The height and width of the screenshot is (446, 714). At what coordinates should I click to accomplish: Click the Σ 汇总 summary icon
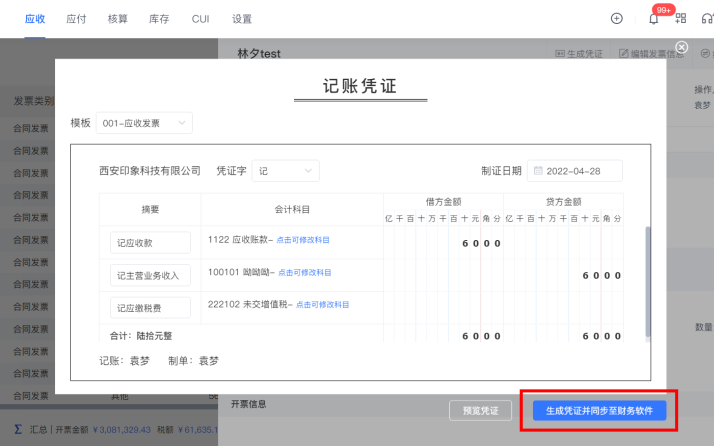[x=17, y=429]
